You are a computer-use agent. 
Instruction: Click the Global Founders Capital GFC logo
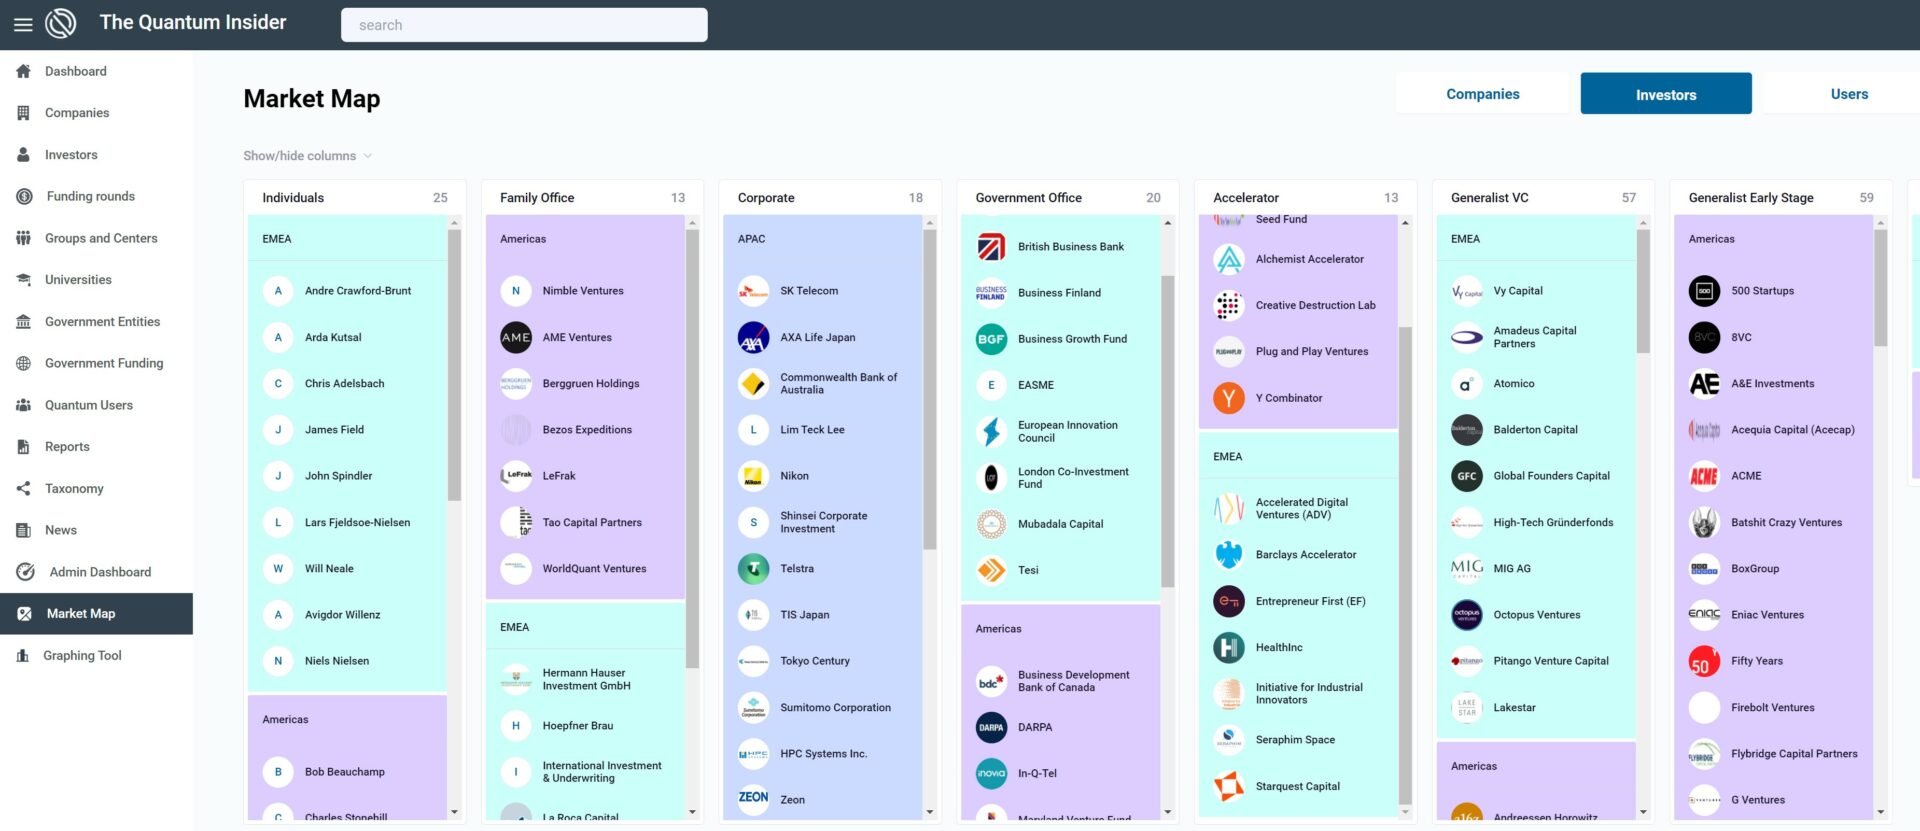1467,476
